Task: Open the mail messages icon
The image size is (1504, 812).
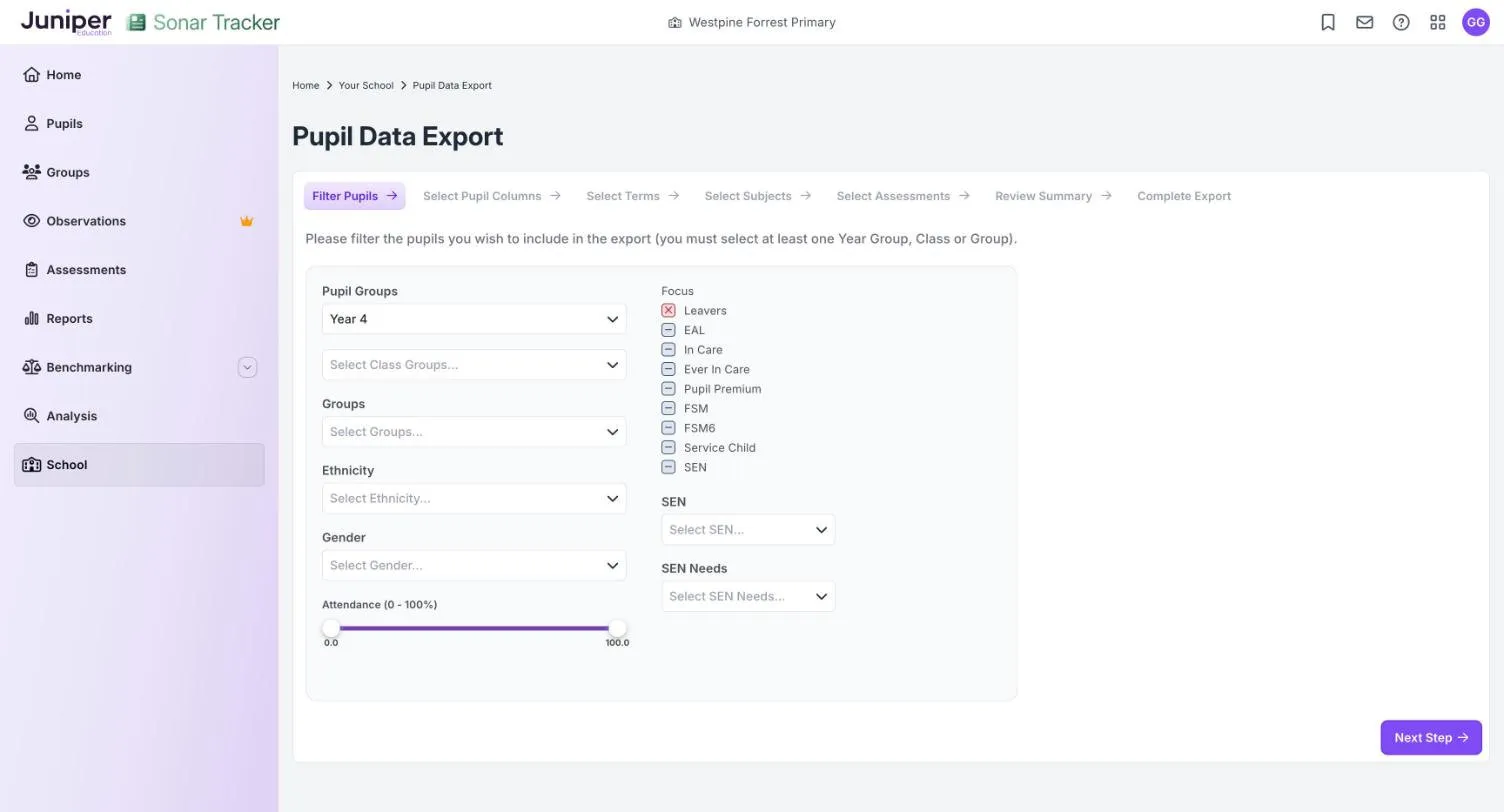Action: point(1364,22)
